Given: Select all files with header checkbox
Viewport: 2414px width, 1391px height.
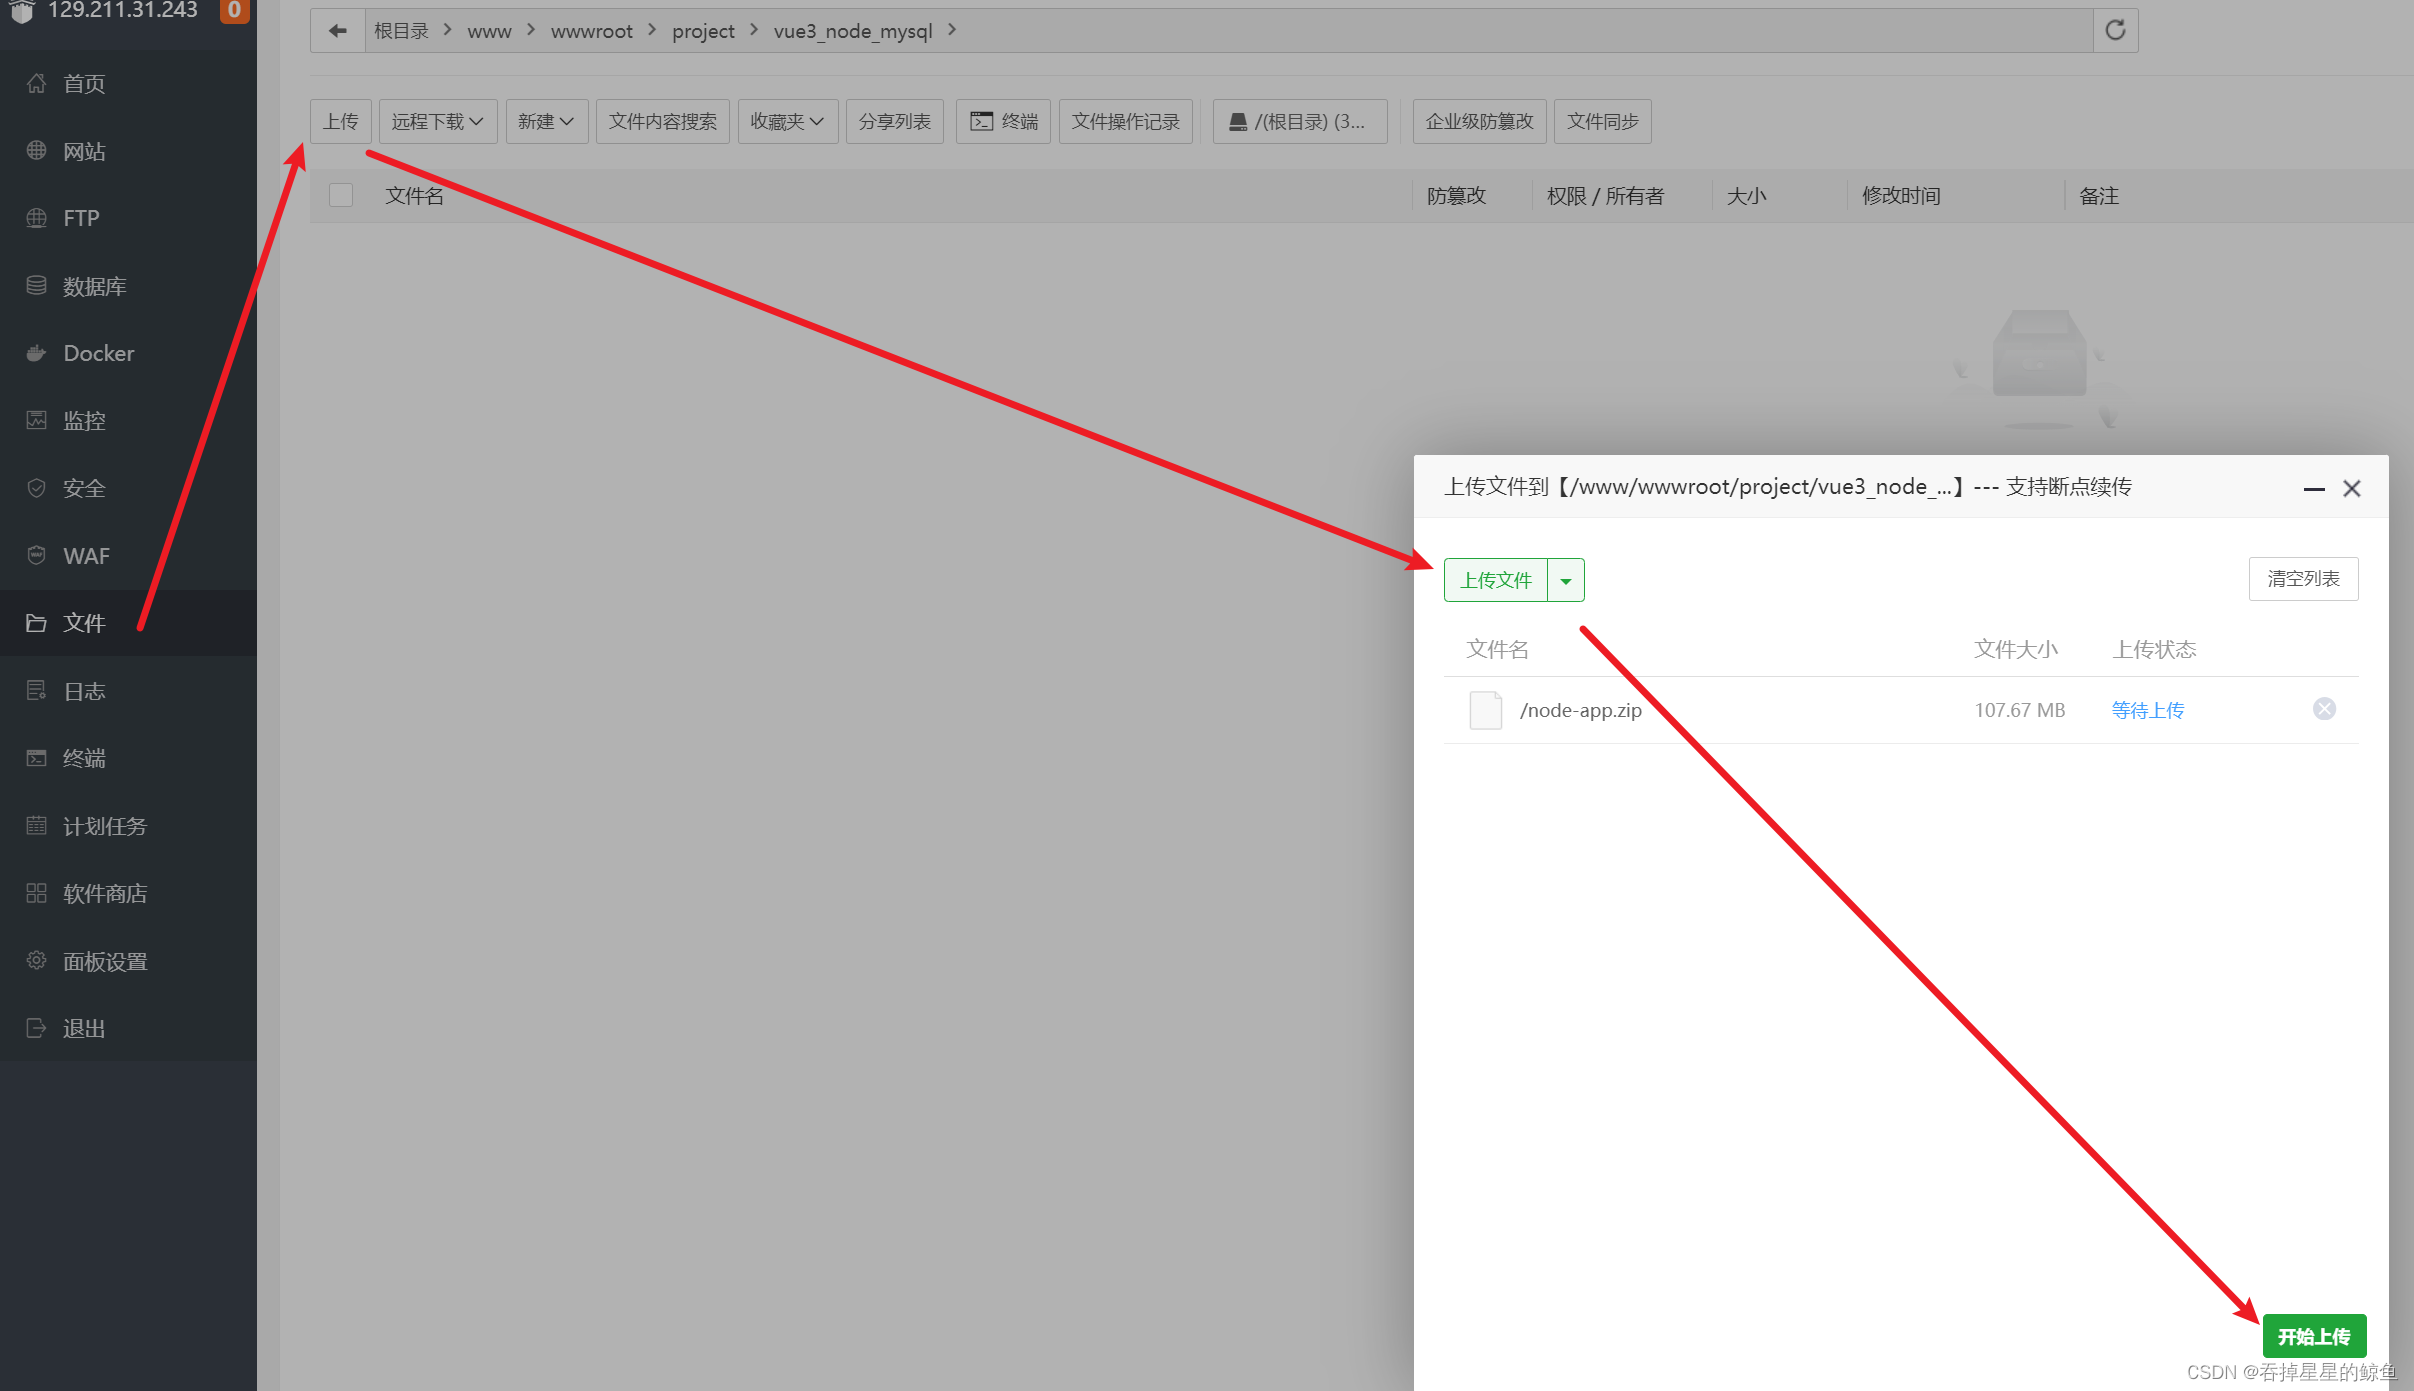Looking at the screenshot, I should tap(340, 195).
